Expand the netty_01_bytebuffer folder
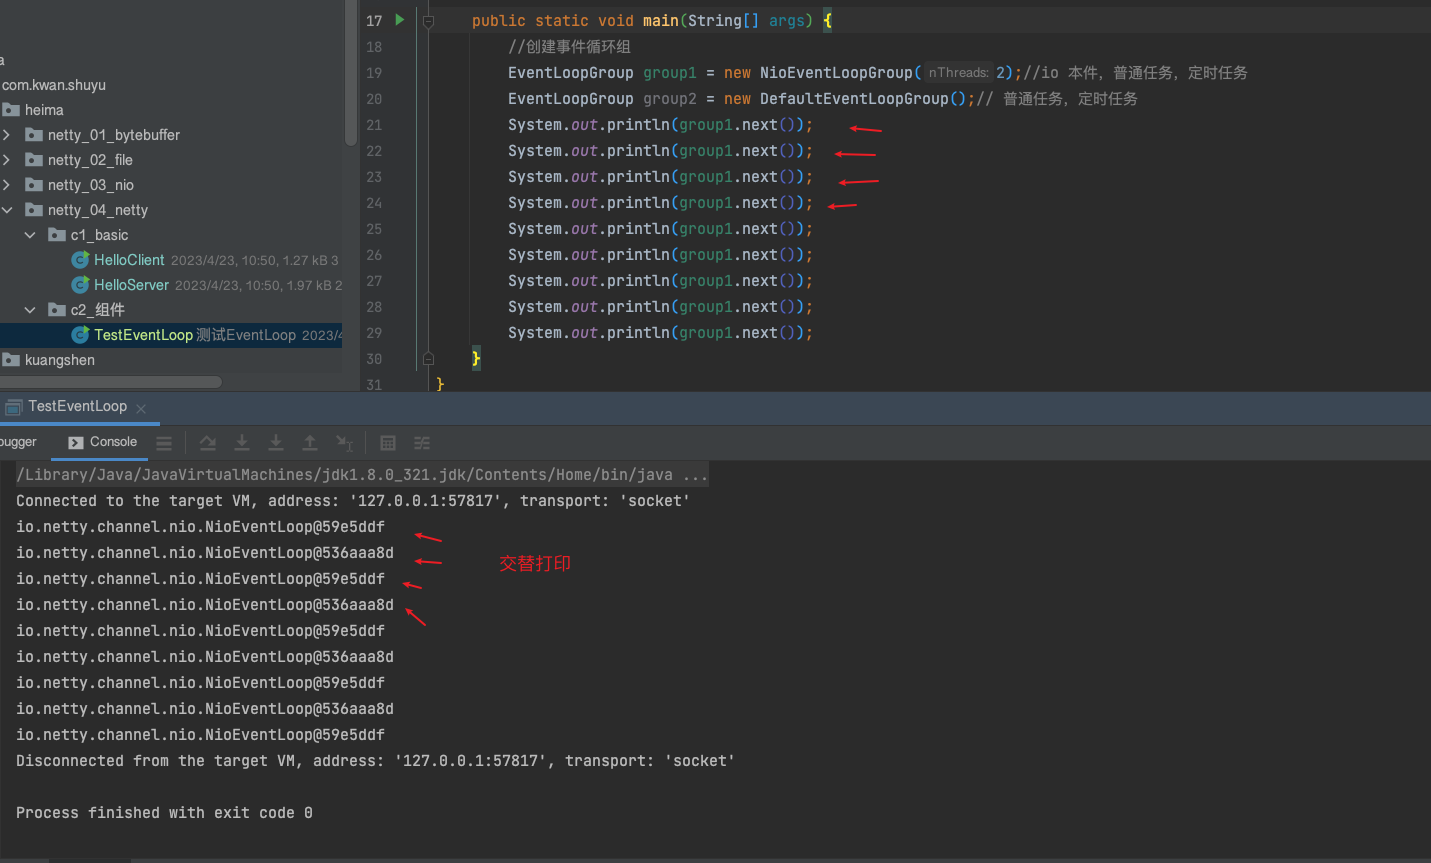Viewport: 1431px width, 863px height. (x=7, y=135)
